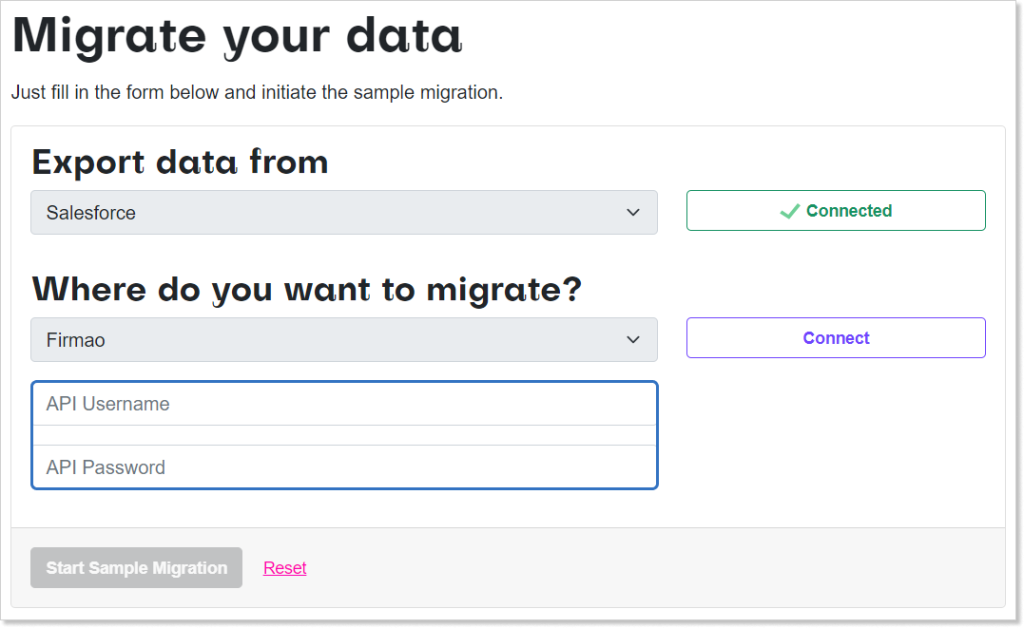Click the Reset link
The width and height of the screenshot is (1024, 628).
tap(285, 568)
